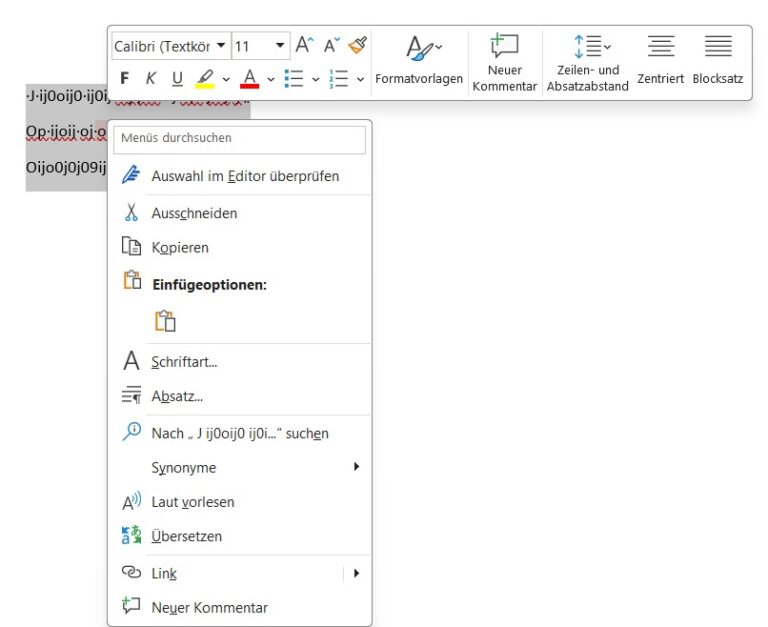Toggle Underline (U) formatting
This screenshot has width=768, height=627.
pyautogui.click(x=177, y=78)
